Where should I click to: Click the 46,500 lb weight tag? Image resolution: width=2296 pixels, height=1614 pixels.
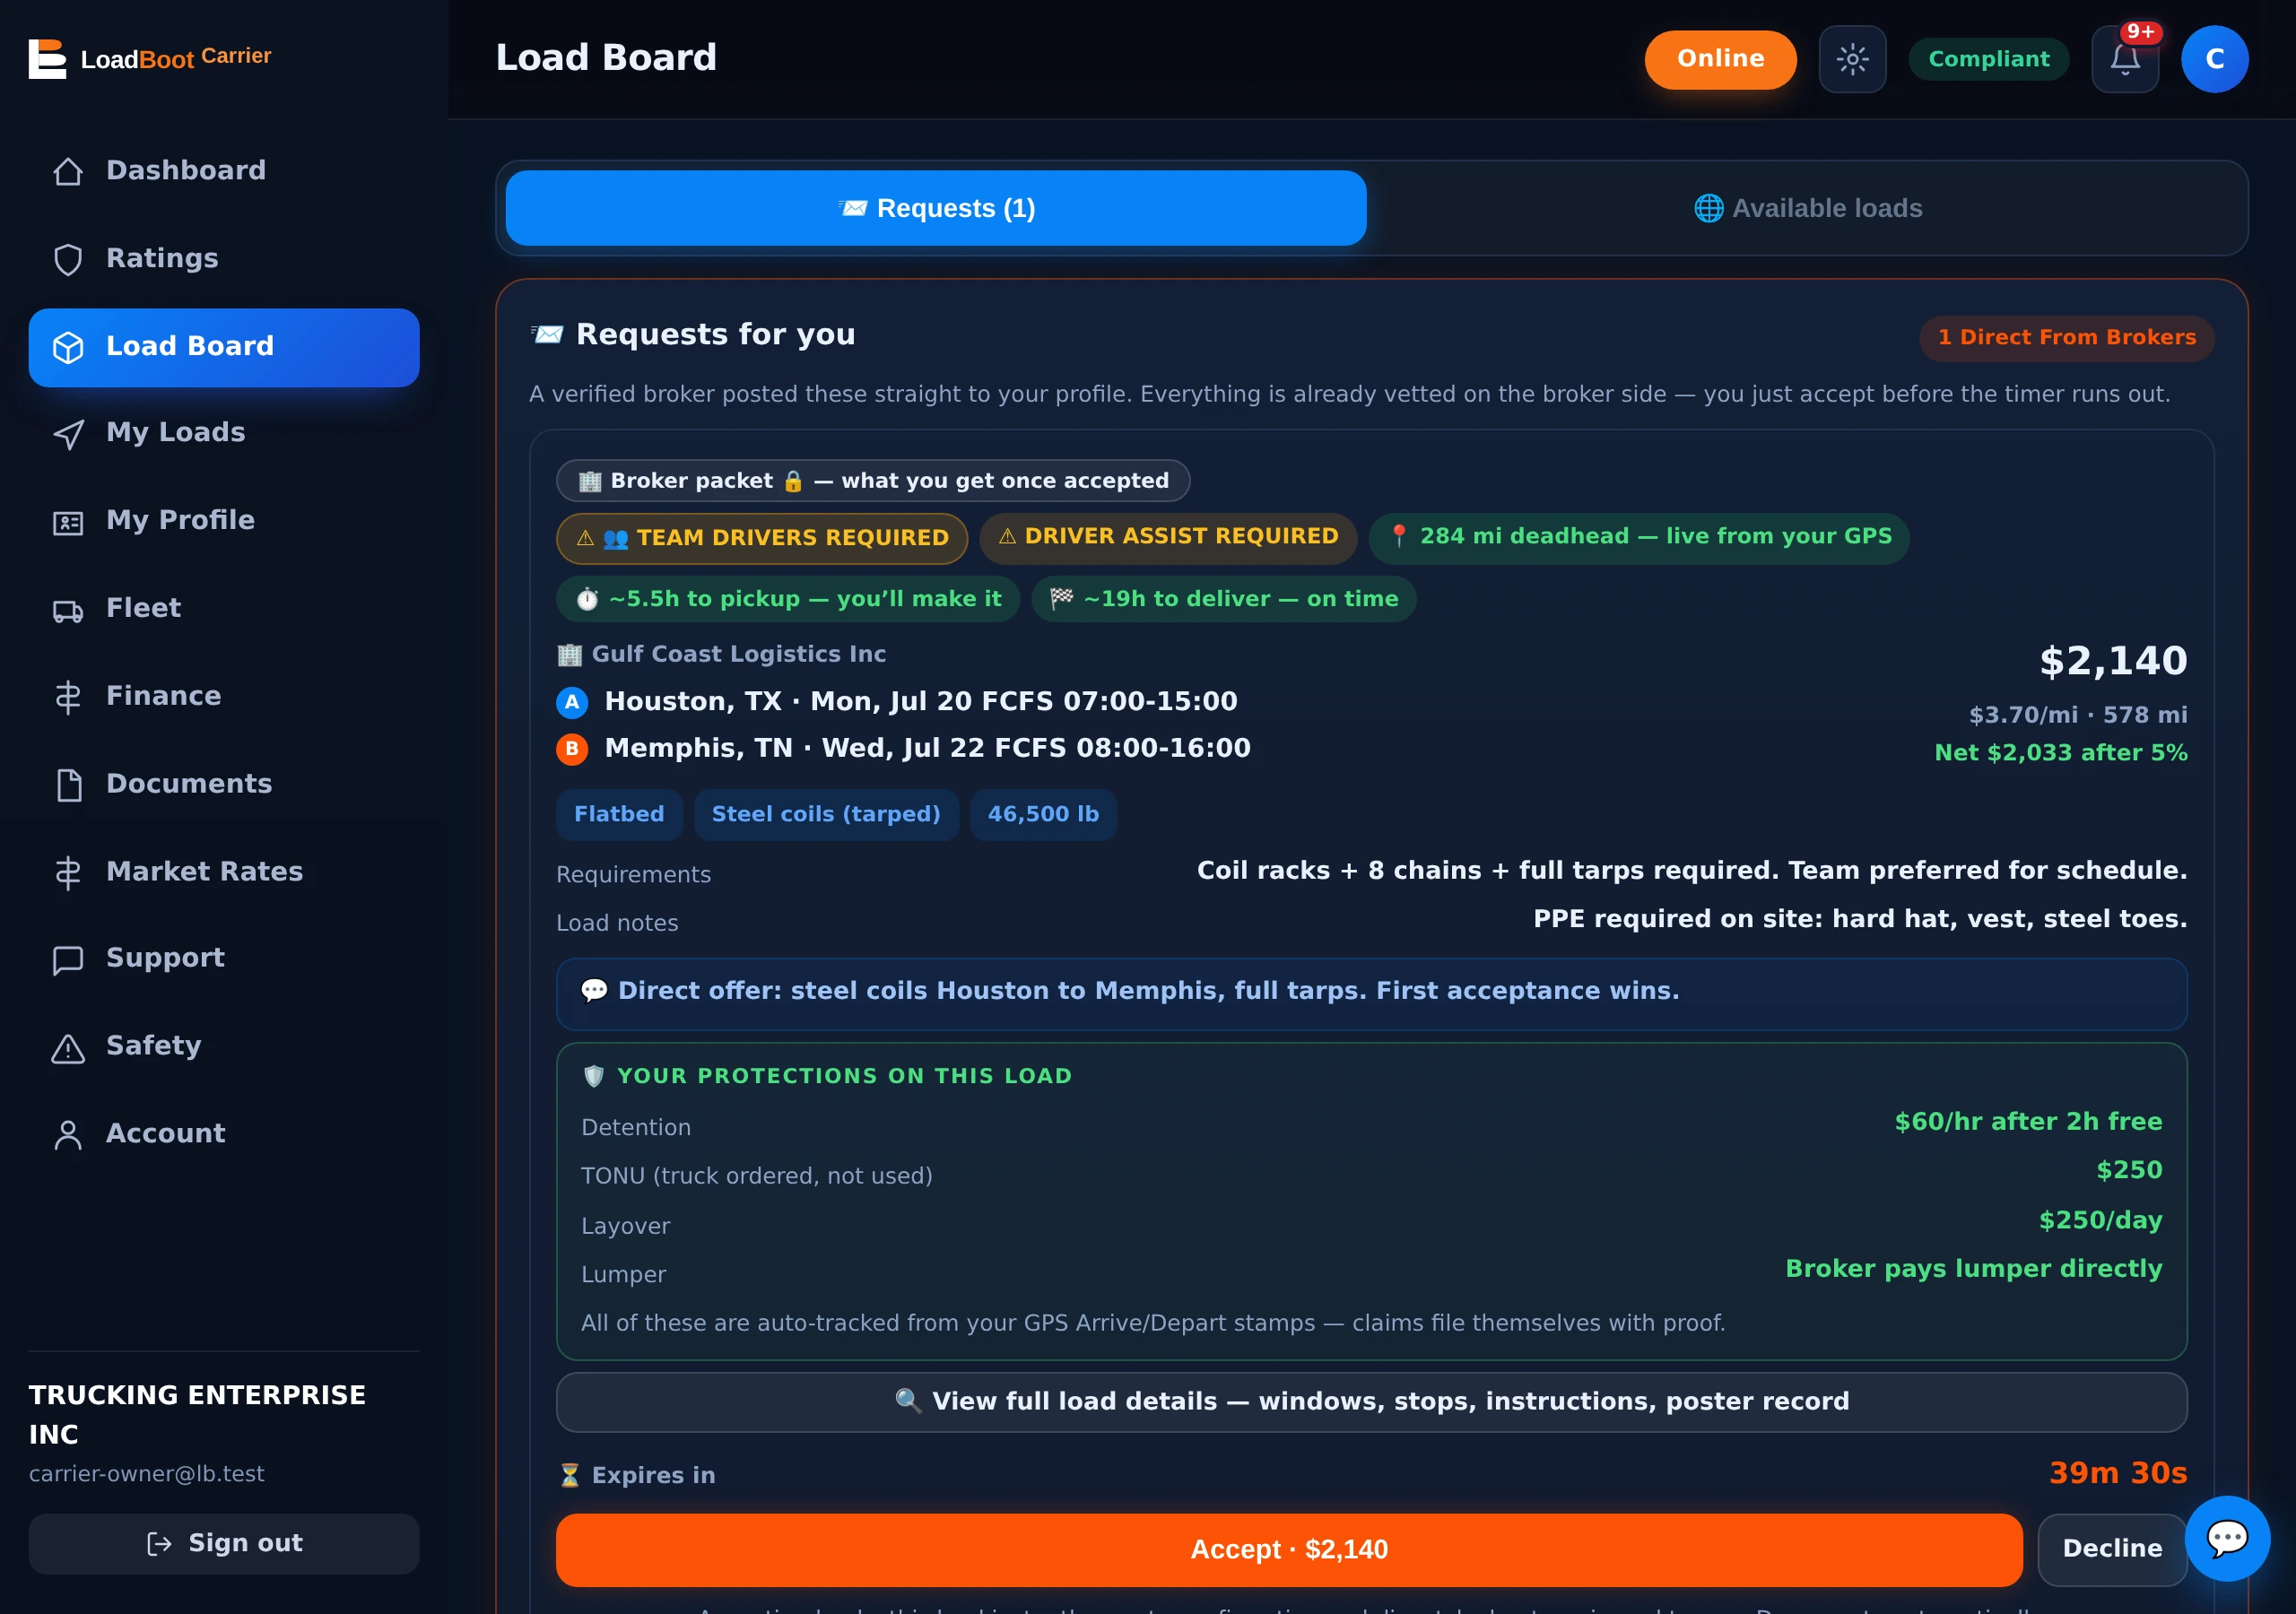click(x=1043, y=814)
